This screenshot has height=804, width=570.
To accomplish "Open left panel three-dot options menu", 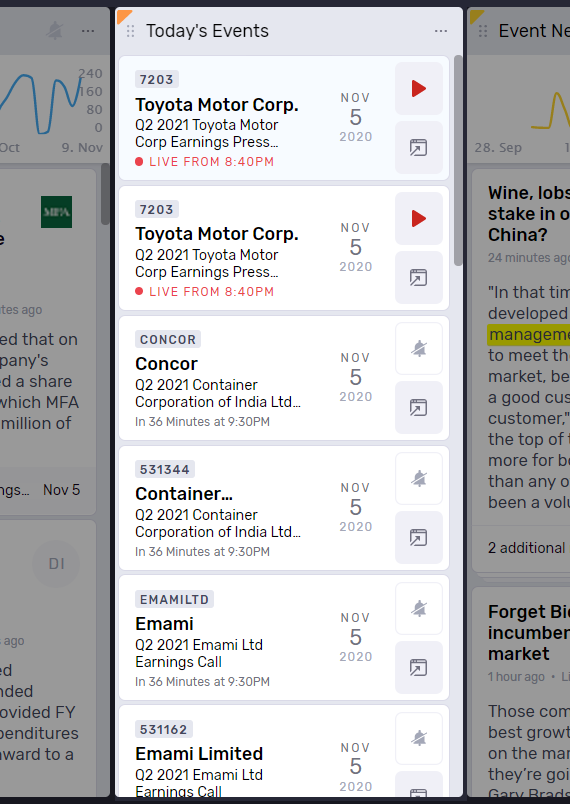I will click(x=88, y=31).
